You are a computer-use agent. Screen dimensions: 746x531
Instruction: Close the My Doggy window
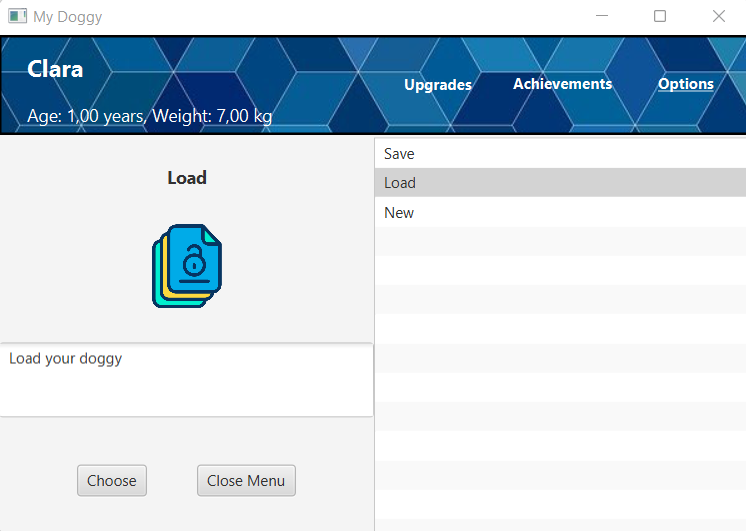tap(718, 16)
